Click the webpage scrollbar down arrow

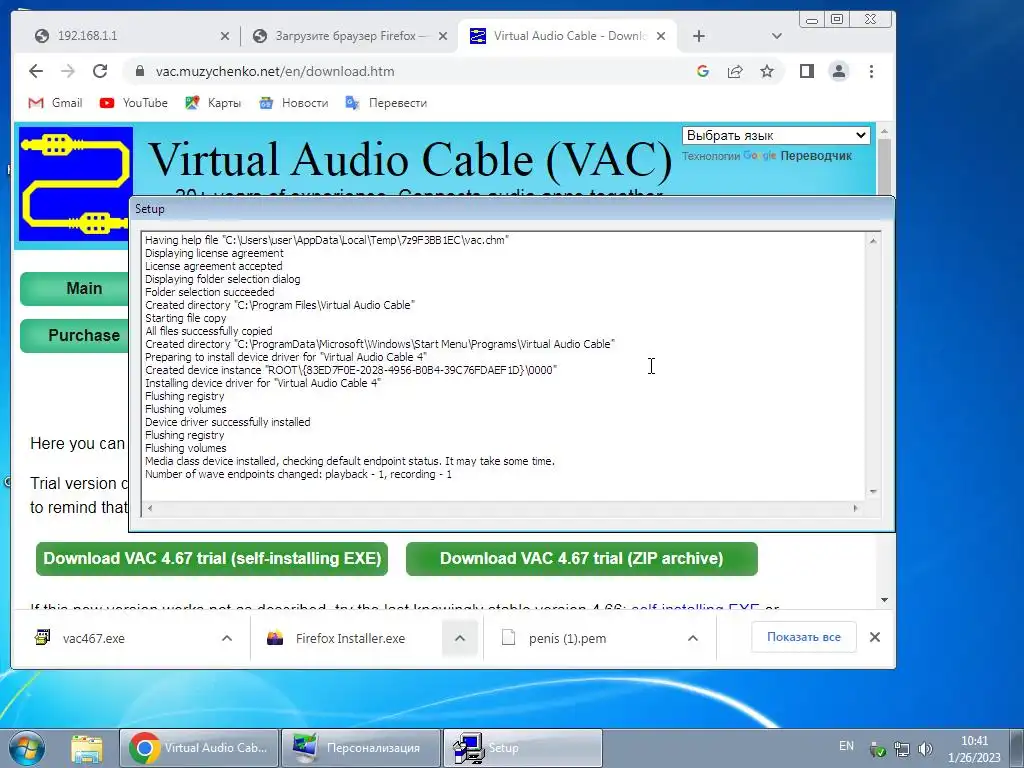pyautogui.click(x=884, y=600)
